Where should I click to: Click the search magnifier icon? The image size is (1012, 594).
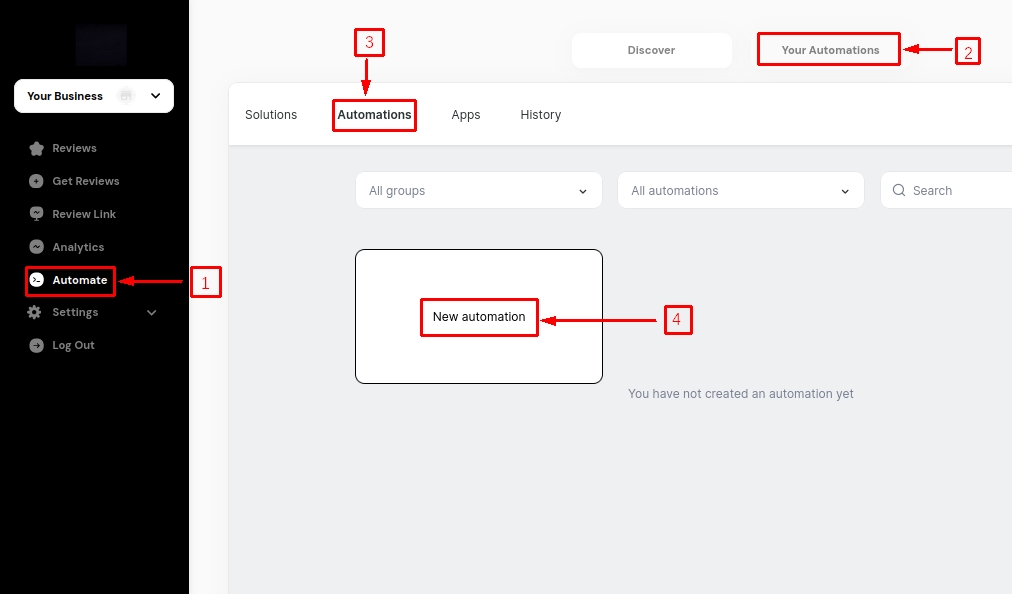click(x=899, y=190)
